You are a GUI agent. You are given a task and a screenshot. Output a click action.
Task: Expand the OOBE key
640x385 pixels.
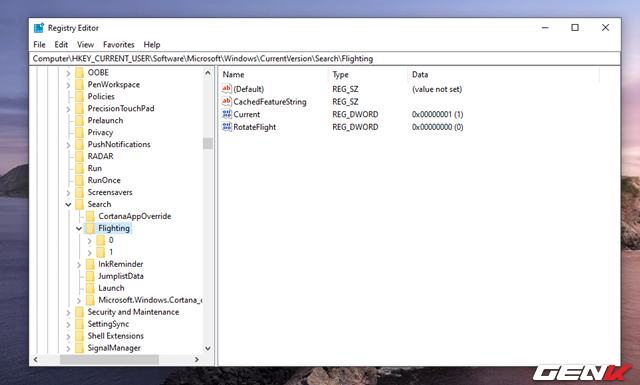click(x=68, y=73)
